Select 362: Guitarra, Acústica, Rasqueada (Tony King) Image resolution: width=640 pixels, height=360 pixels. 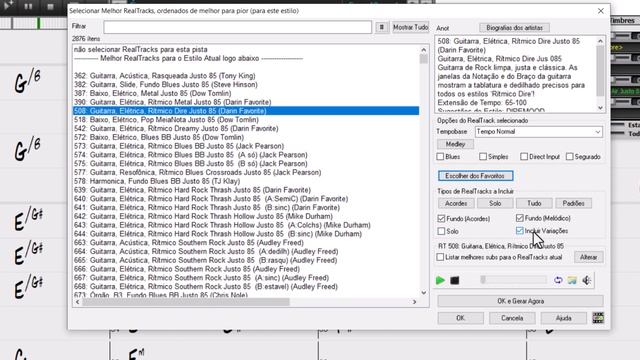tap(164, 76)
